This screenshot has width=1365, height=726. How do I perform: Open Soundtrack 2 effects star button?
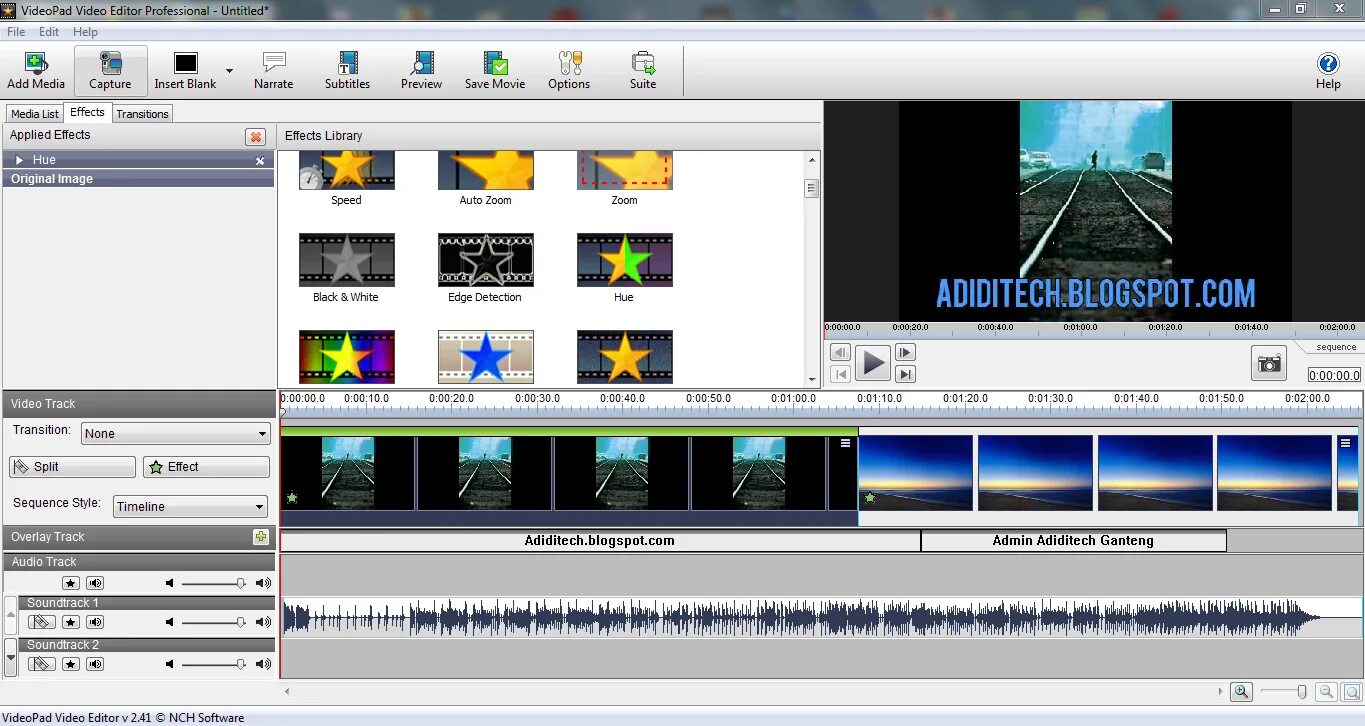[x=71, y=664]
